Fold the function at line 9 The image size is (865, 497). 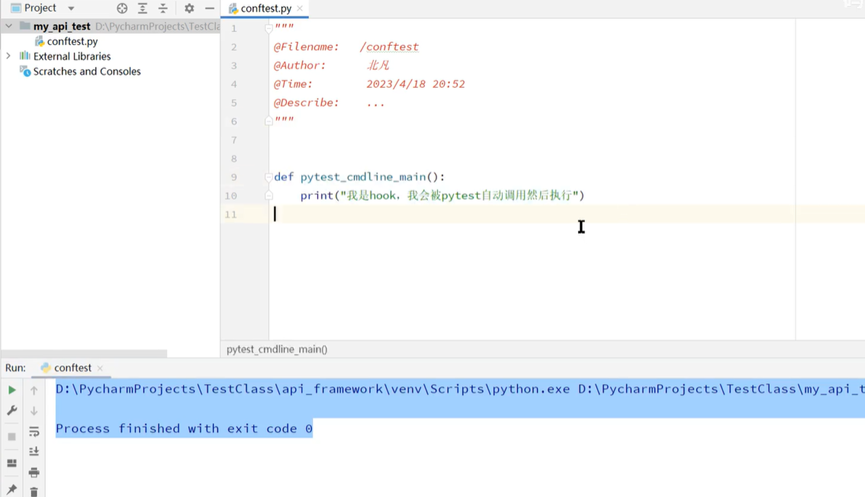[269, 177]
